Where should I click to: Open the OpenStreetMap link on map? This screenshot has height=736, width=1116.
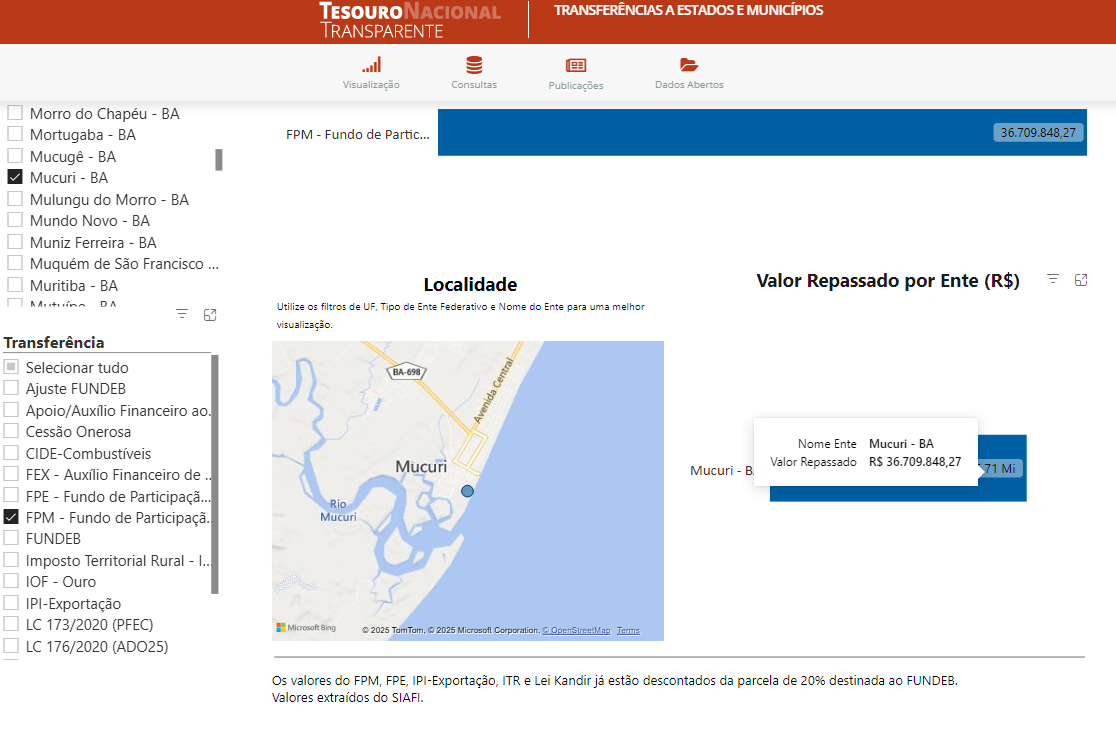tap(576, 631)
